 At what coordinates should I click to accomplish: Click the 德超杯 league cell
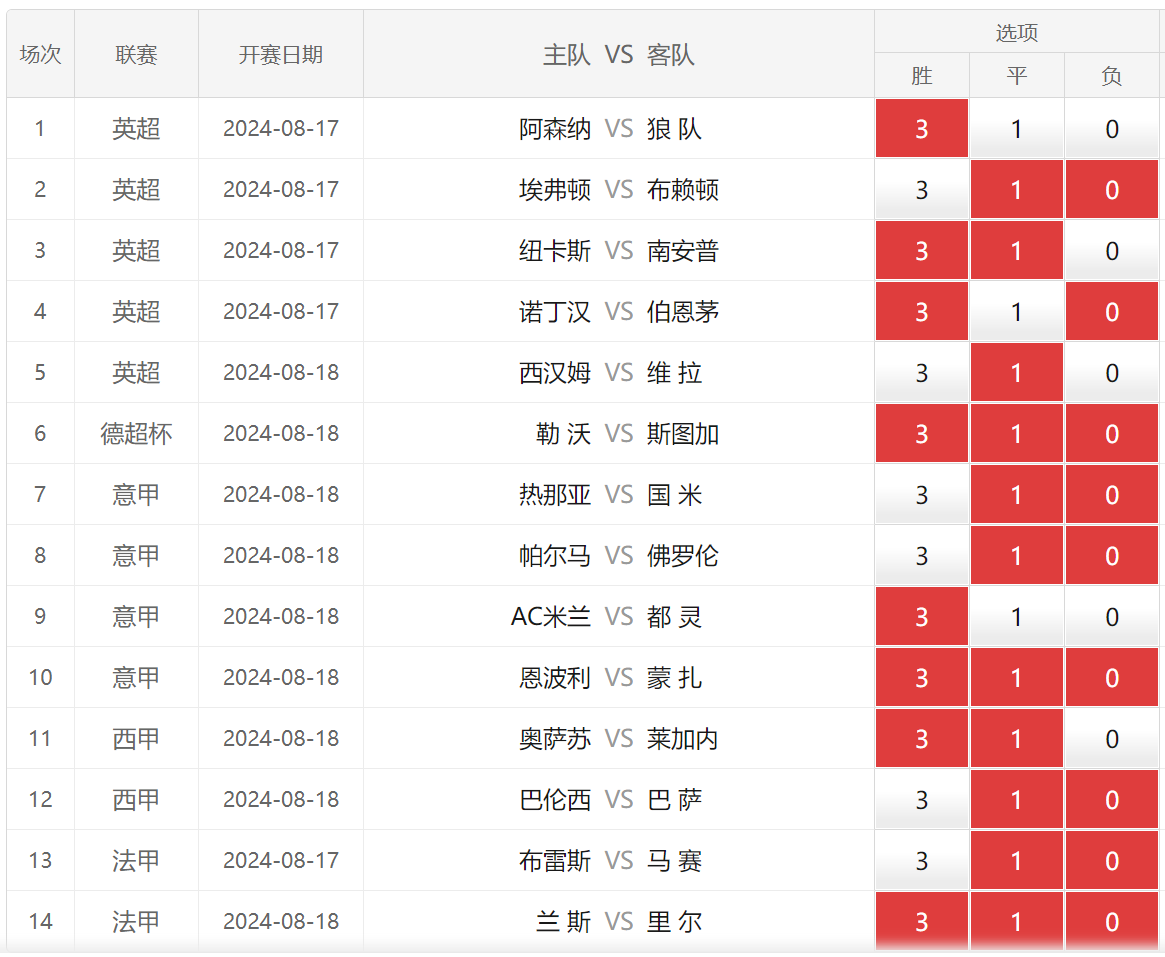click(x=136, y=433)
